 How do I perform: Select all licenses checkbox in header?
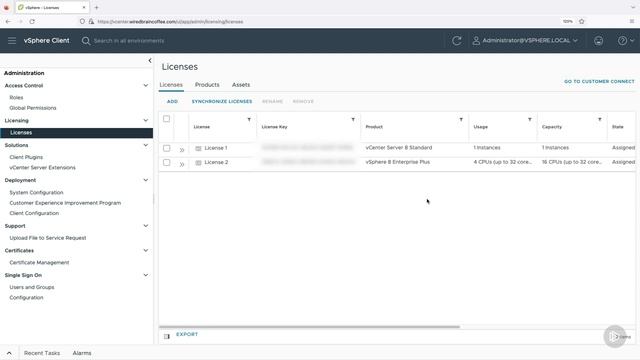[167, 119]
